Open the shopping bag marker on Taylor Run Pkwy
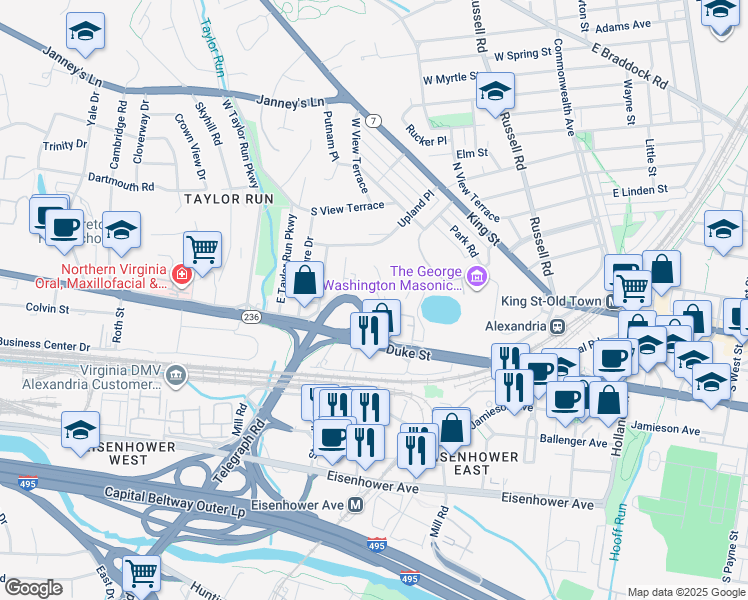The image size is (748, 600). pos(304,283)
